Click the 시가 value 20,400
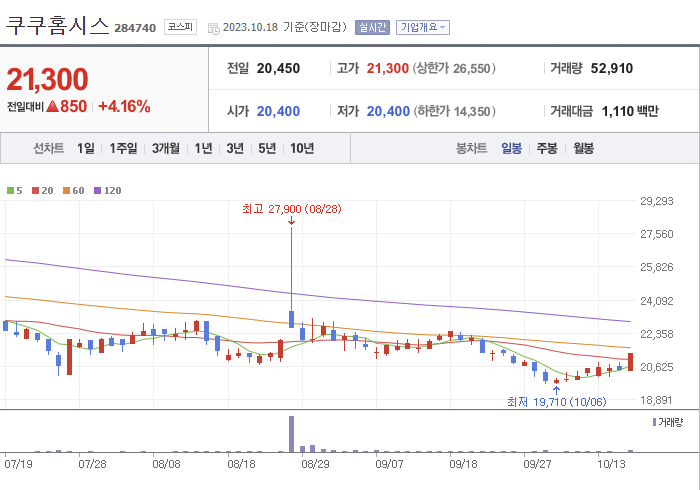Image resolution: width=700 pixels, height=490 pixels. click(x=278, y=111)
